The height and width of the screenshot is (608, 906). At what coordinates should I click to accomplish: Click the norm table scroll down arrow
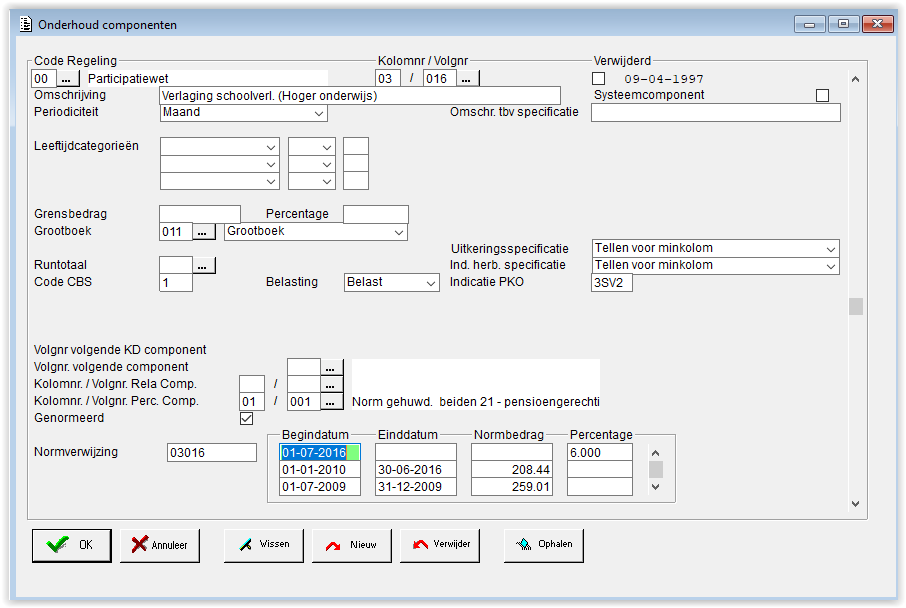point(655,487)
